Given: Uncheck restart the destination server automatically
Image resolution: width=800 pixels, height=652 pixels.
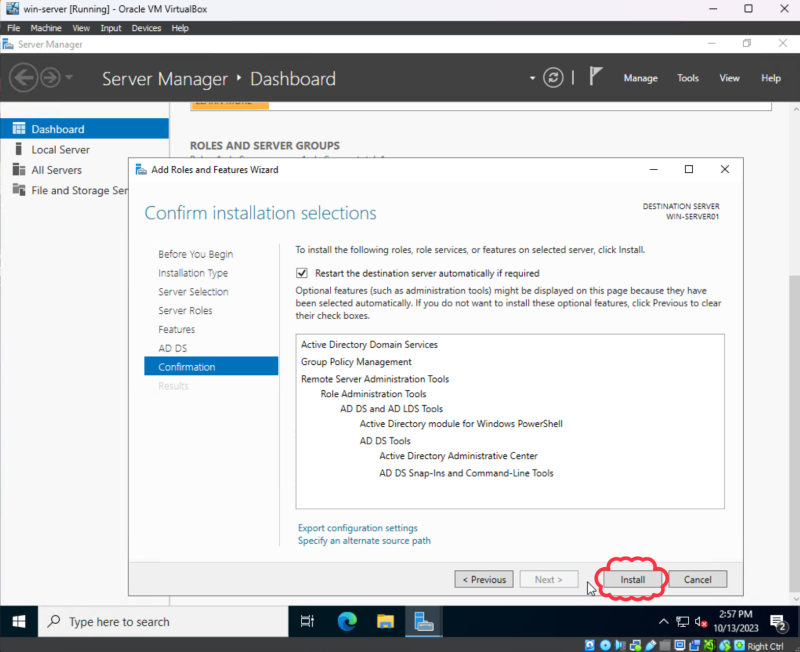Looking at the screenshot, I should pyautogui.click(x=301, y=273).
